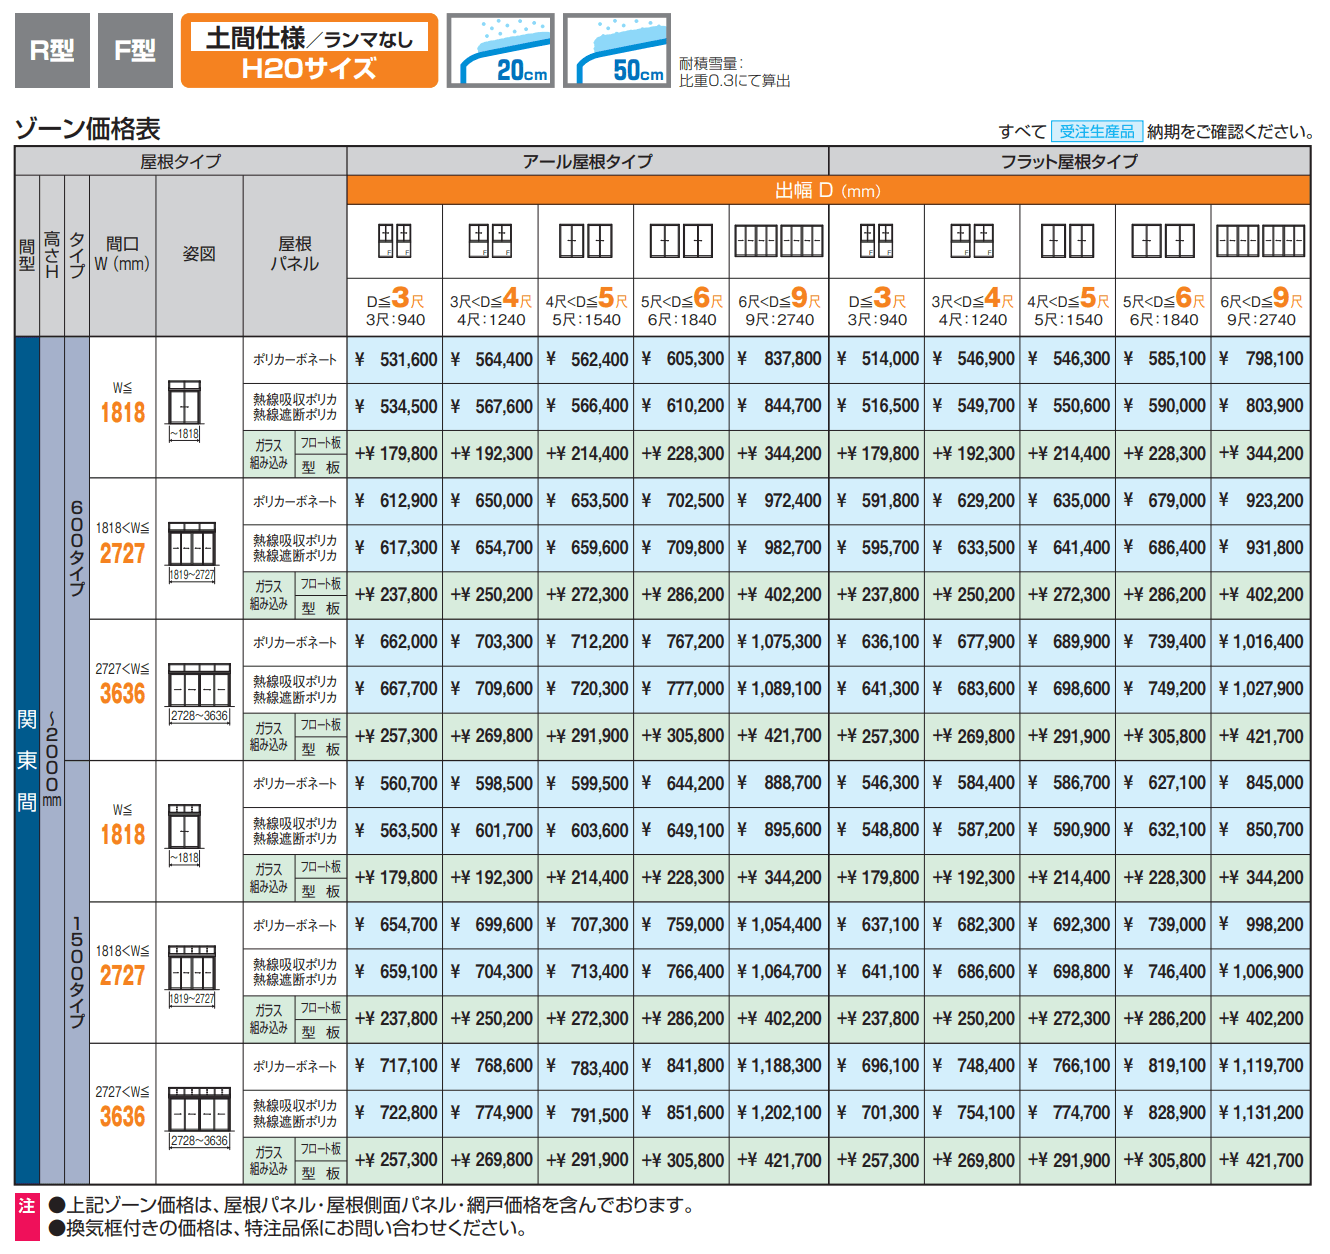The height and width of the screenshot is (1254, 1330).
Task: Select the ポリカーボネート panel option
Action: click(x=295, y=358)
